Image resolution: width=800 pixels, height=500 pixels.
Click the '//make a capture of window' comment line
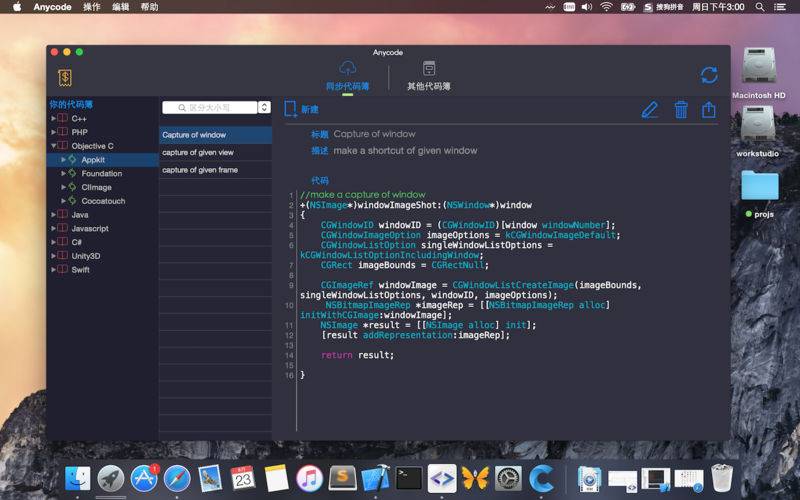coord(362,194)
